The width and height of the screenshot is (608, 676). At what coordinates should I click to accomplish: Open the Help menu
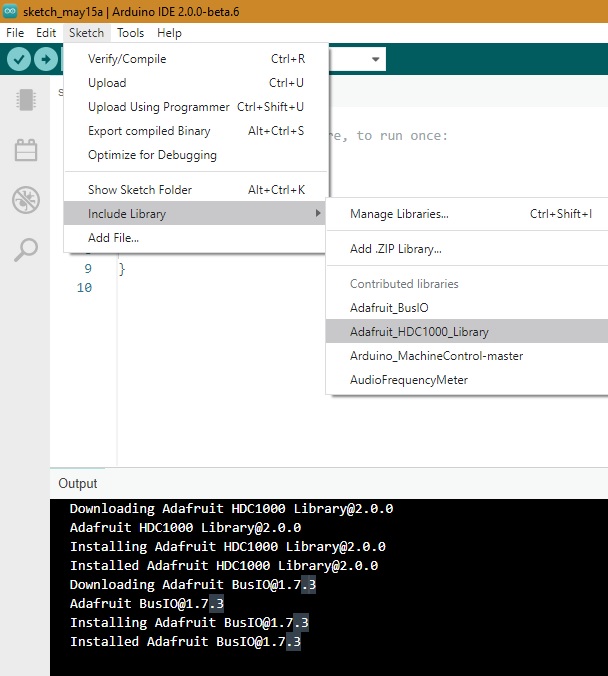click(x=169, y=33)
